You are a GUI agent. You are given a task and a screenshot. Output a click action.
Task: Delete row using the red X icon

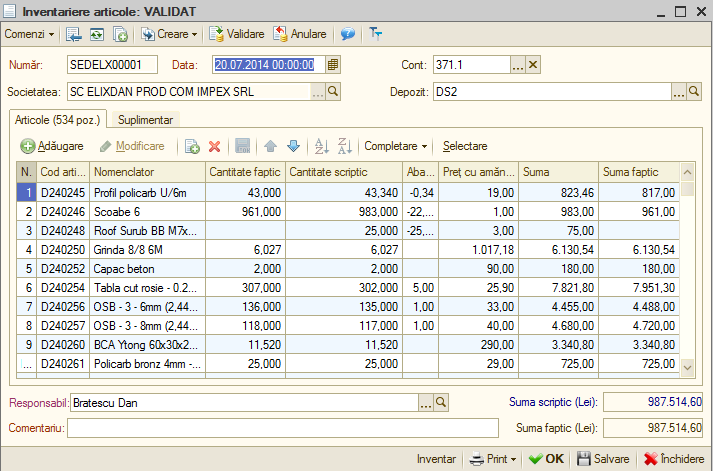coord(214,146)
